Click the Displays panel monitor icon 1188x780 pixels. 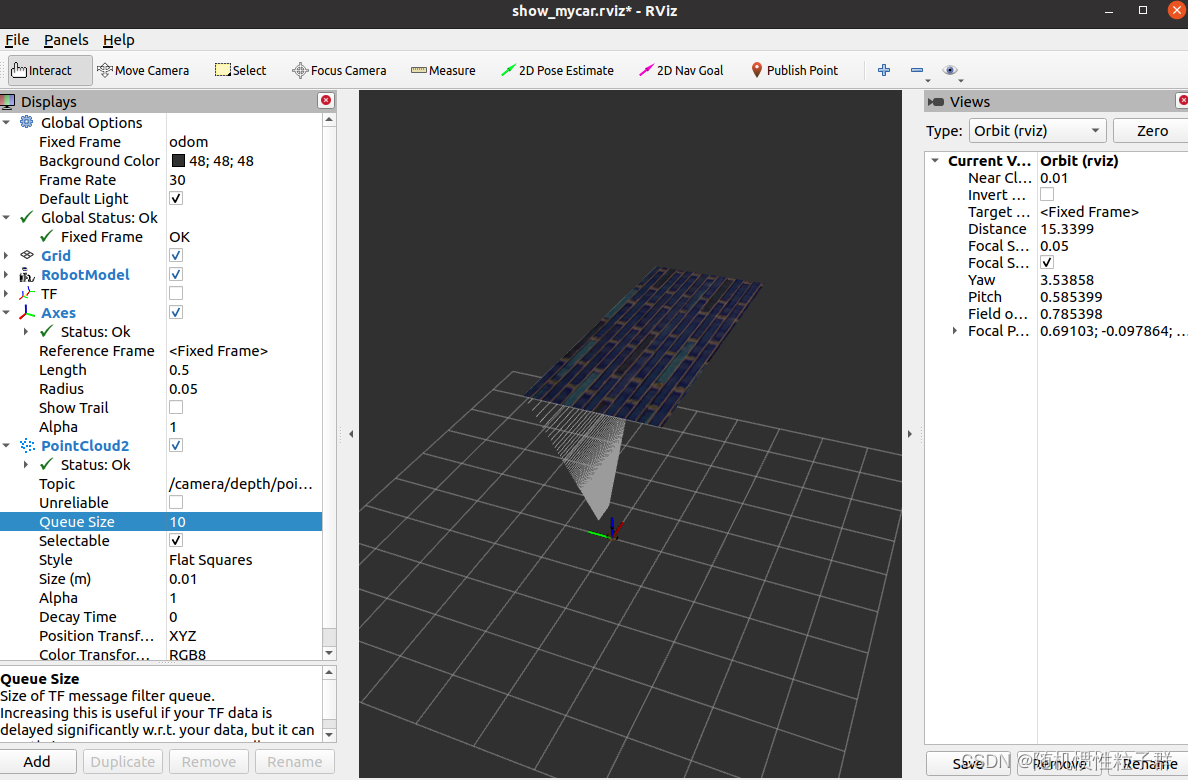[8, 101]
